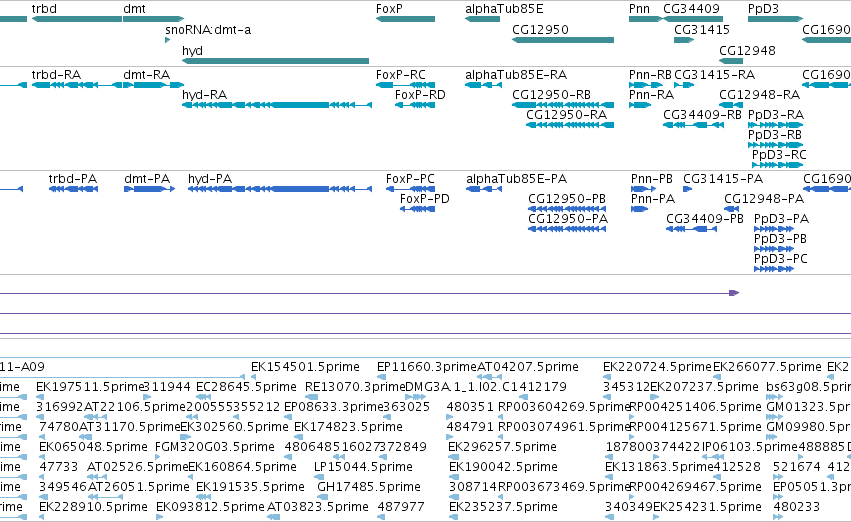Select EST EK190042.5prime
The height and width of the screenshot is (522, 851).
click(x=503, y=467)
